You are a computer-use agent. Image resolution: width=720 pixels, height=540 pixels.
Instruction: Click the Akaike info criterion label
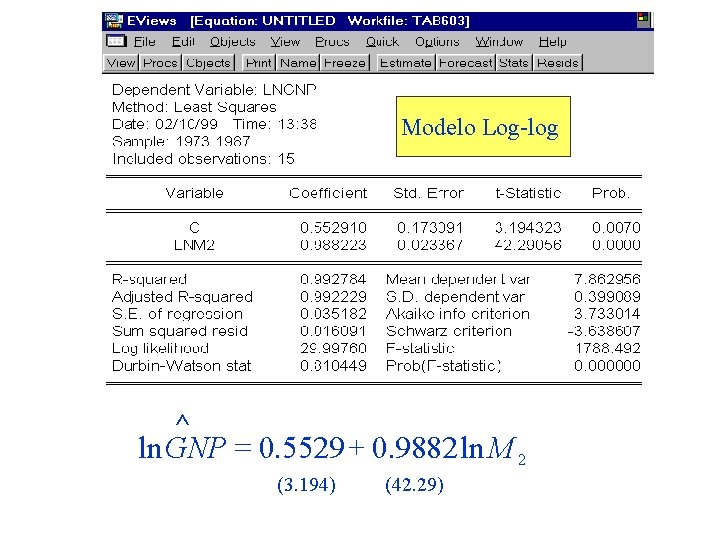[458, 314]
